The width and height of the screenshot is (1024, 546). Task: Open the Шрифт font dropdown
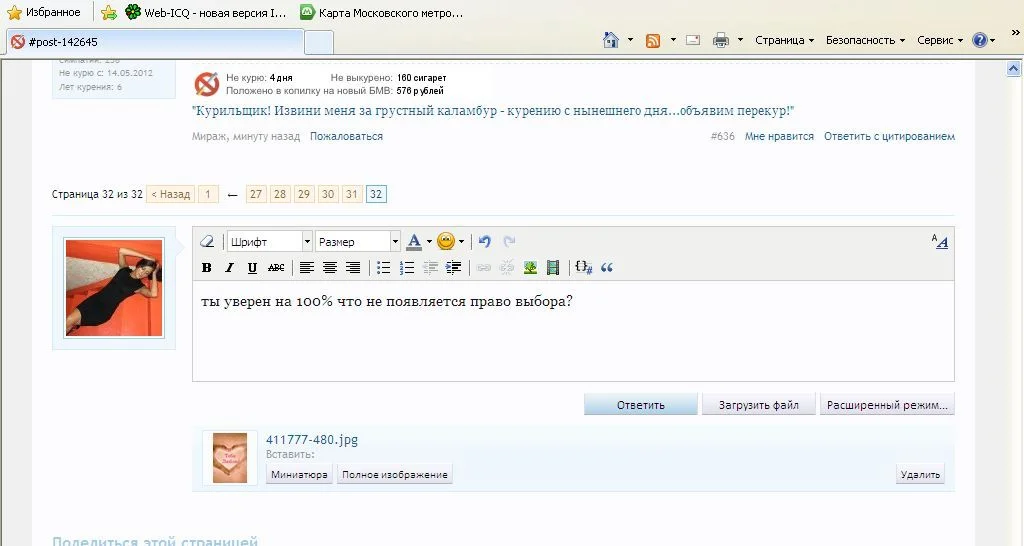[269, 242]
